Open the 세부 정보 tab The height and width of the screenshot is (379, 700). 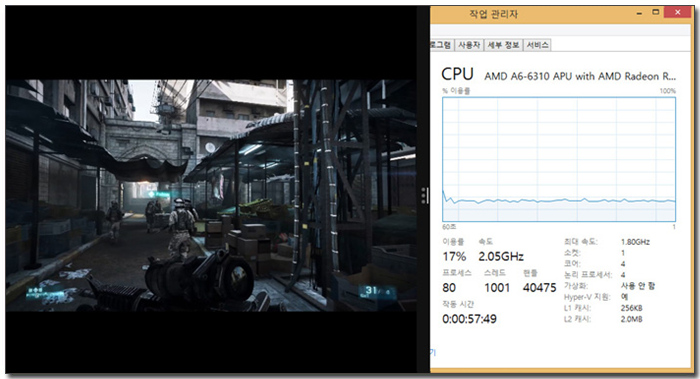click(503, 45)
